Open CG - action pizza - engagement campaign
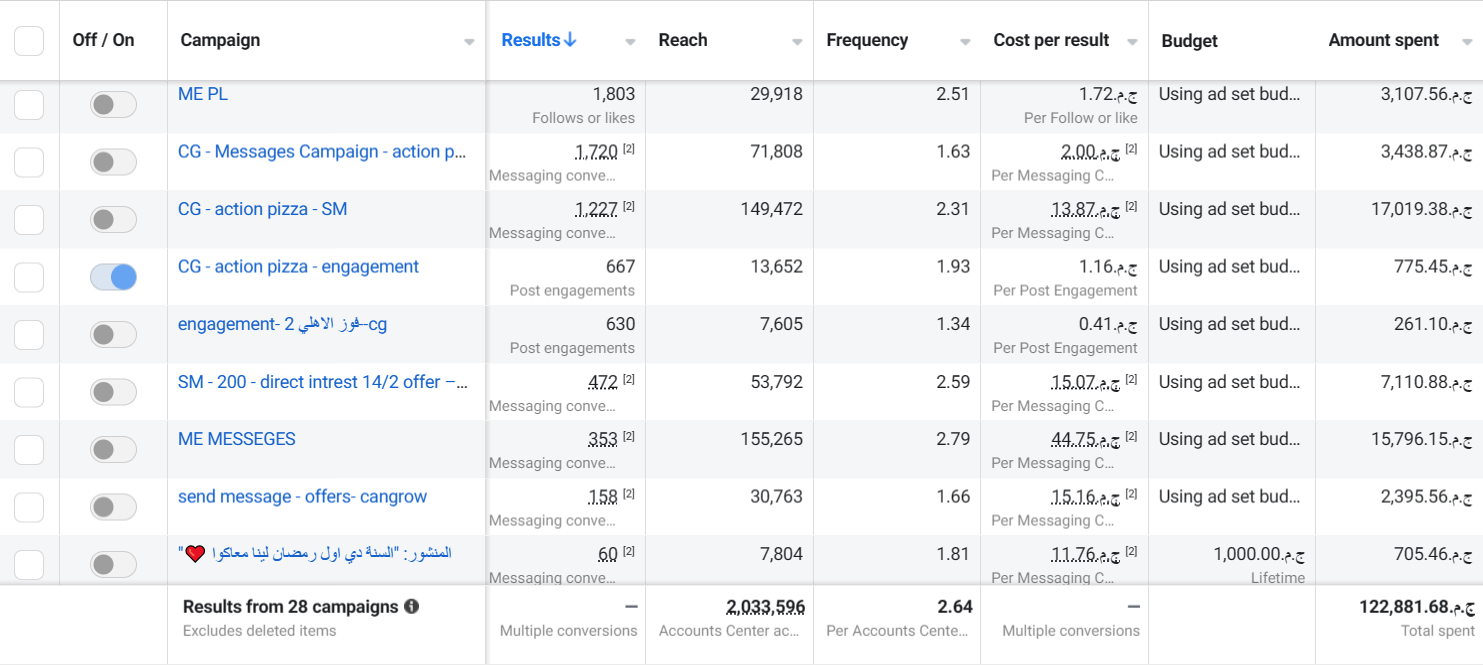Image resolution: width=1483 pixels, height=665 pixels. 298,267
